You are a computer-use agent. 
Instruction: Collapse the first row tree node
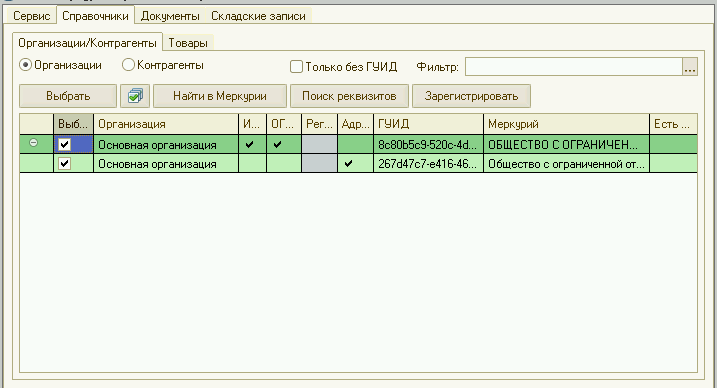click(x=33, y=143)
